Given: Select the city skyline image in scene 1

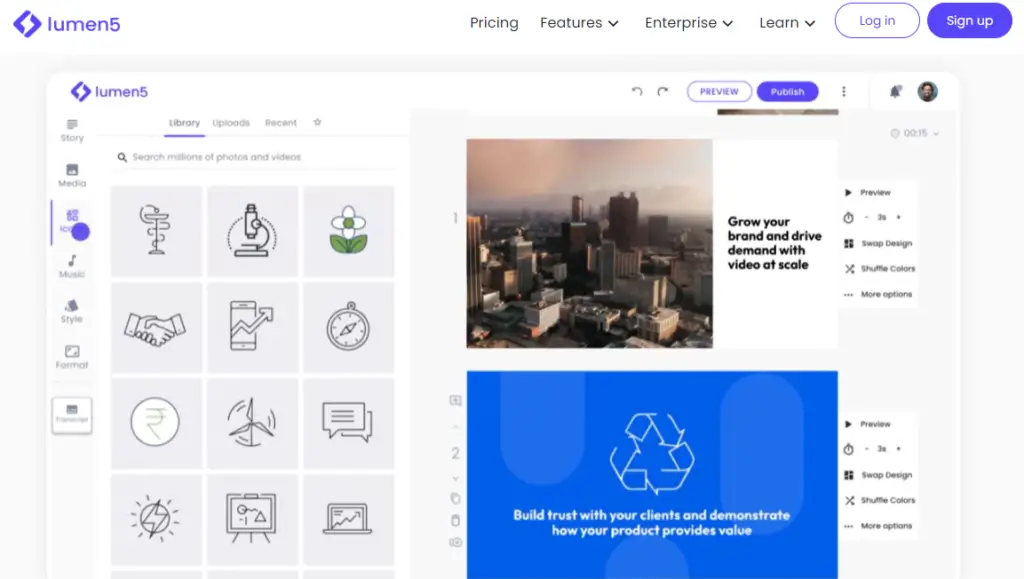Looking at the screenshot, I should (590, 243).
